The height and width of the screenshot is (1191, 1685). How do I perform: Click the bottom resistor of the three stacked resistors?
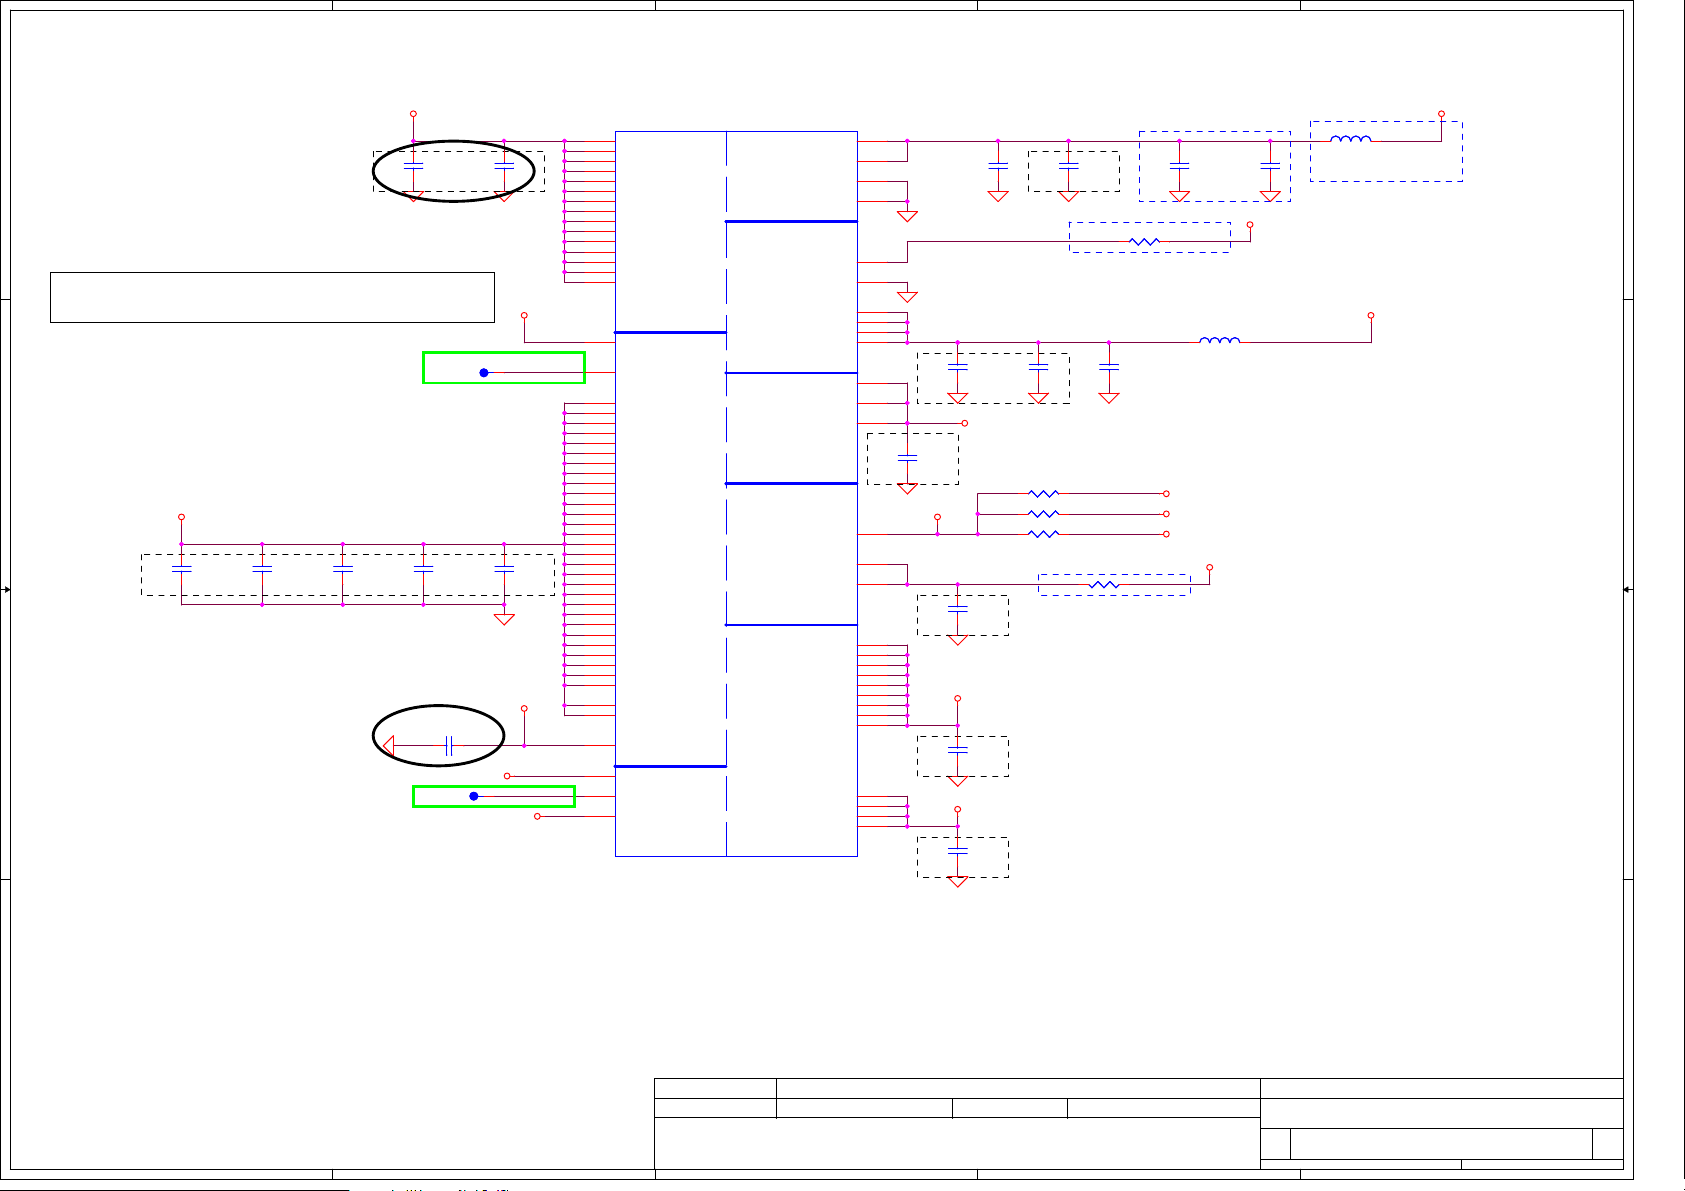[1043, 534]
